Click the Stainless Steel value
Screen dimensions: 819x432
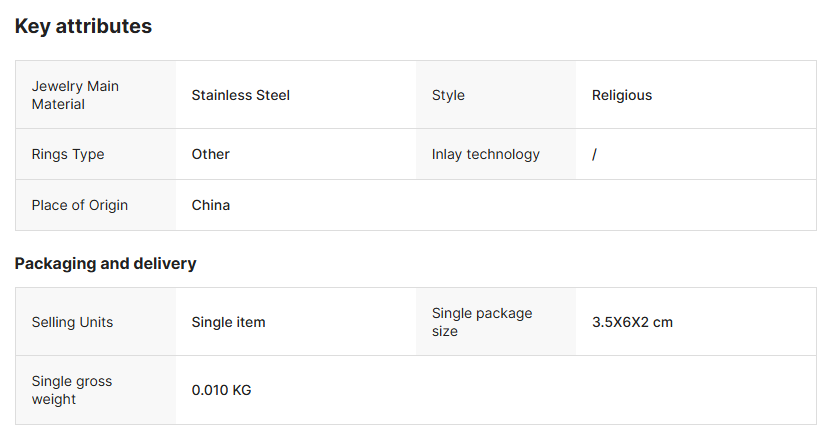241,95
